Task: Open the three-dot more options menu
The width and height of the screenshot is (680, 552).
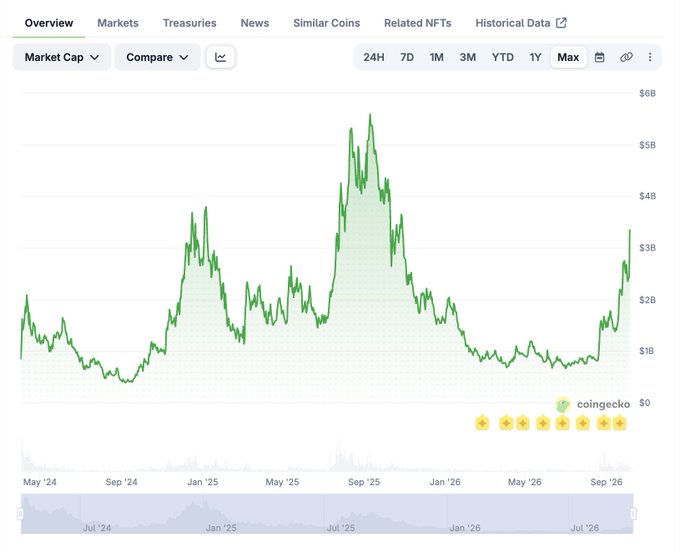Action: pos(650,57)
